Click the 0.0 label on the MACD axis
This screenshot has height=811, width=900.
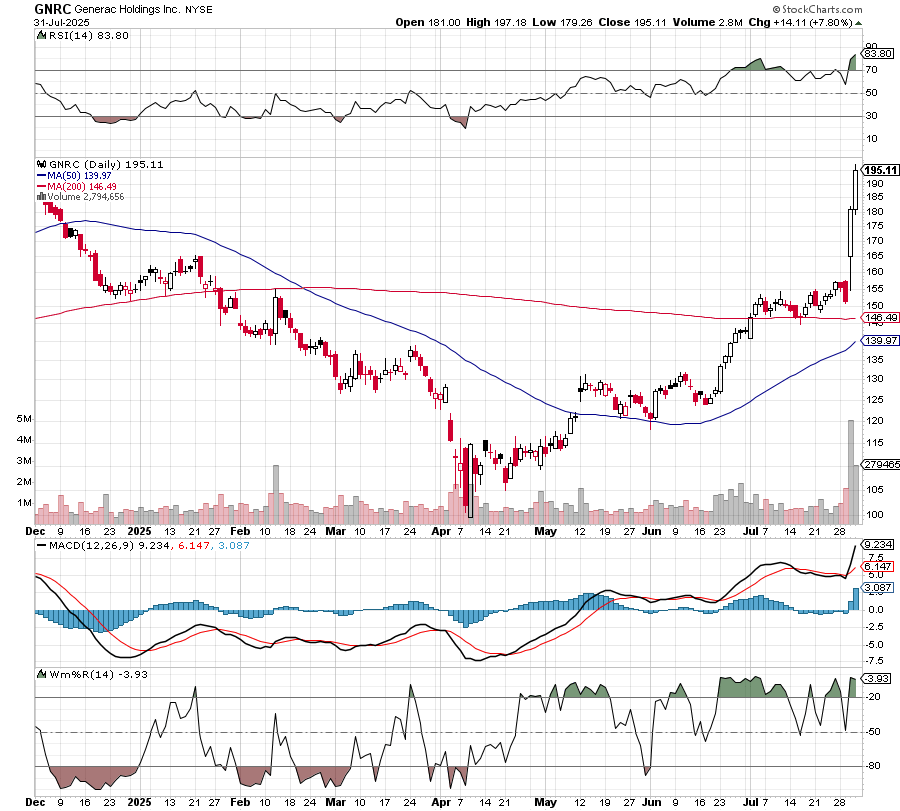pyautogui.click(x=875, y=610)
